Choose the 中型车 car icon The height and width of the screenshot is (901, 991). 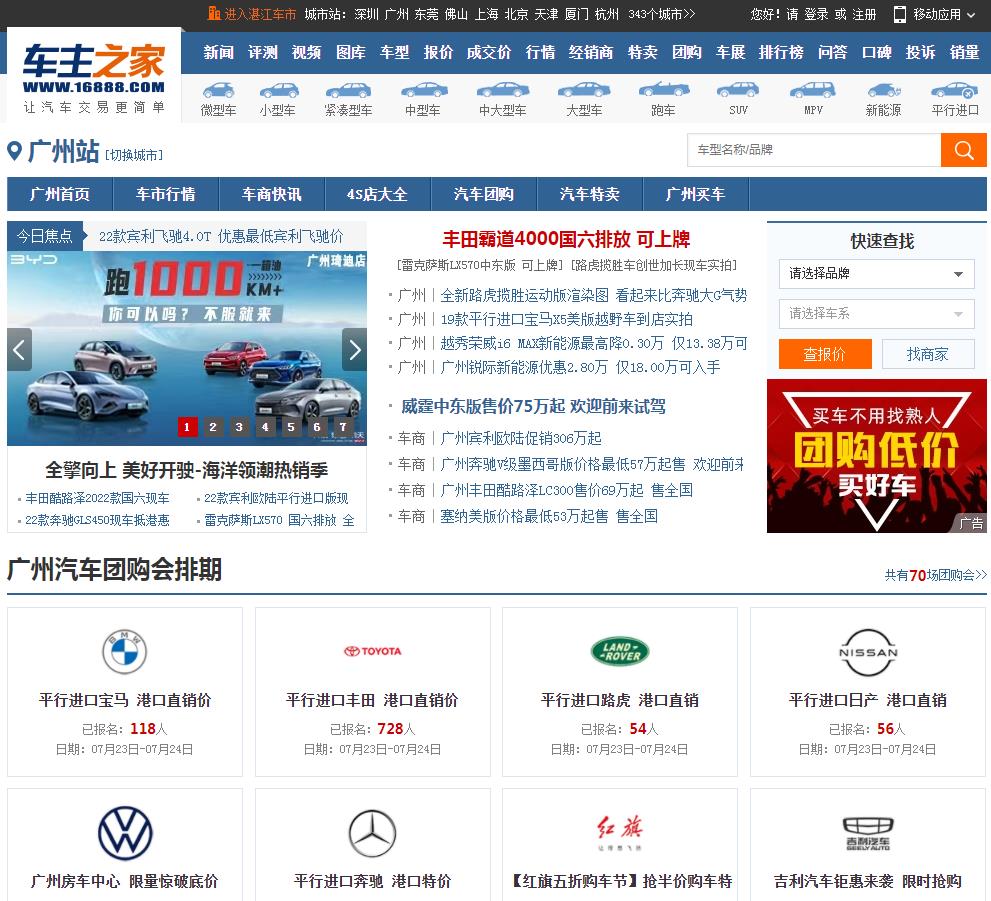tap(423, 92)
